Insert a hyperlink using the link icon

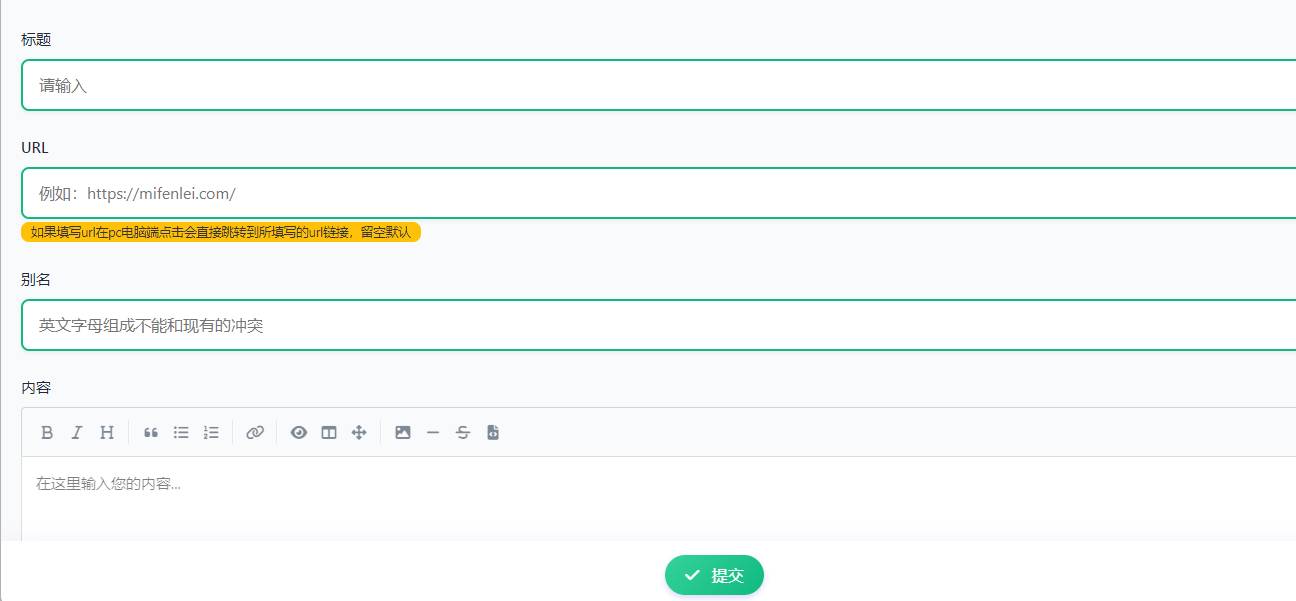click(255, 432)
